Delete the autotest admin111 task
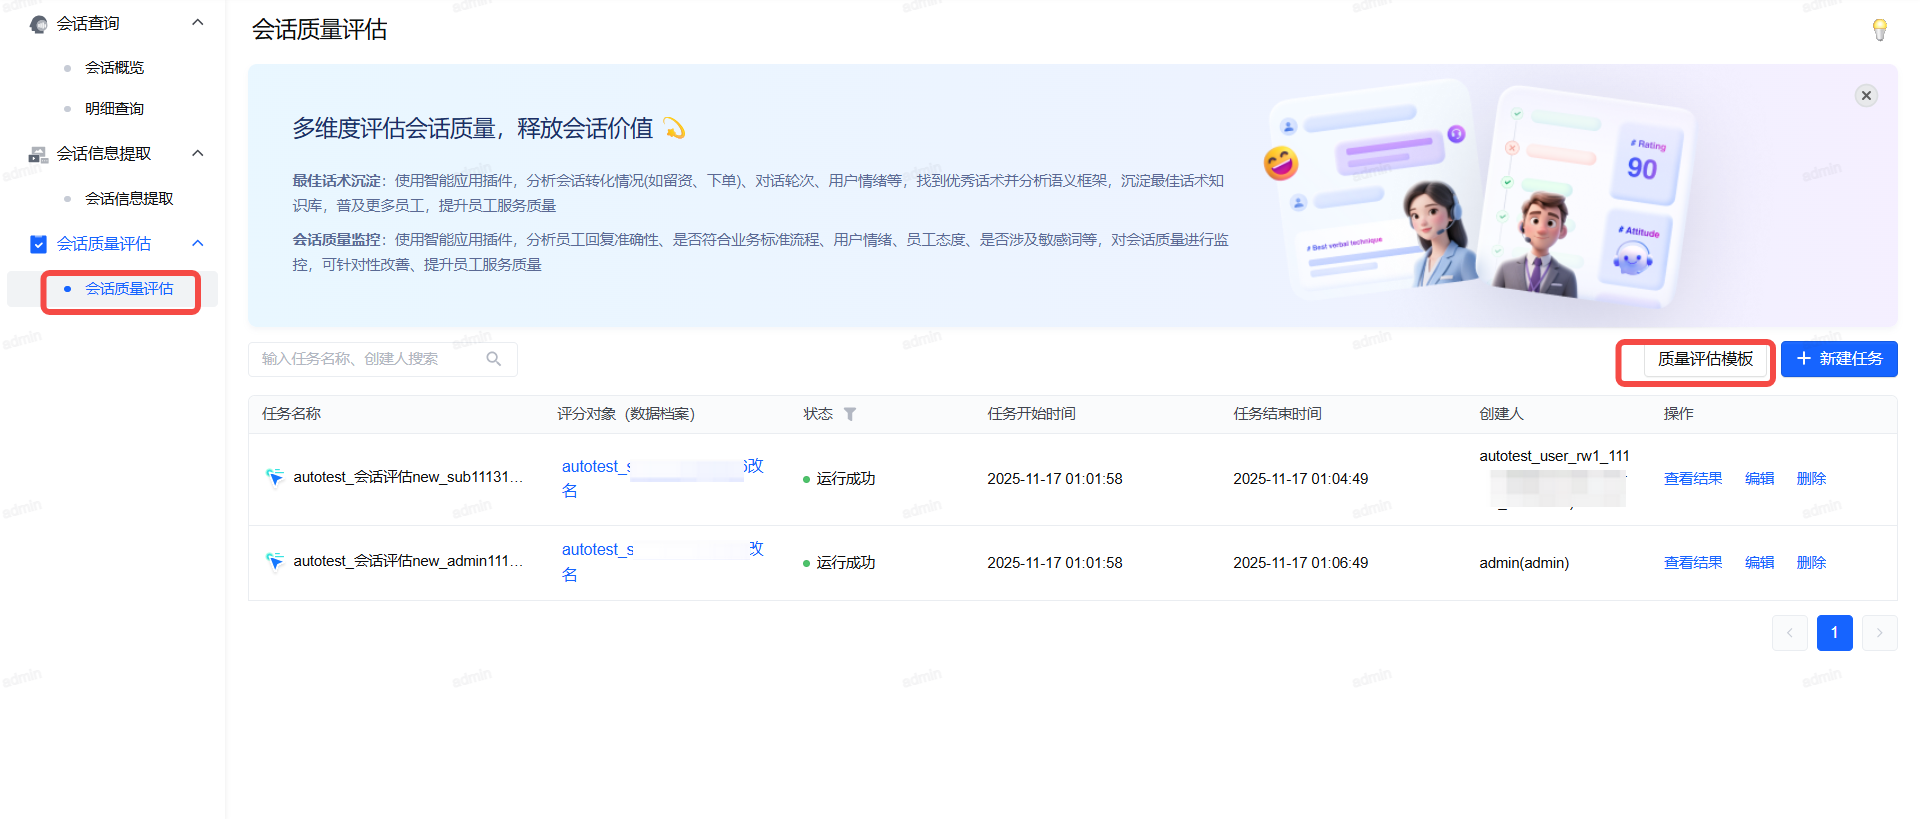This screenshot has width=1920, height=819. coord(1810,563)
